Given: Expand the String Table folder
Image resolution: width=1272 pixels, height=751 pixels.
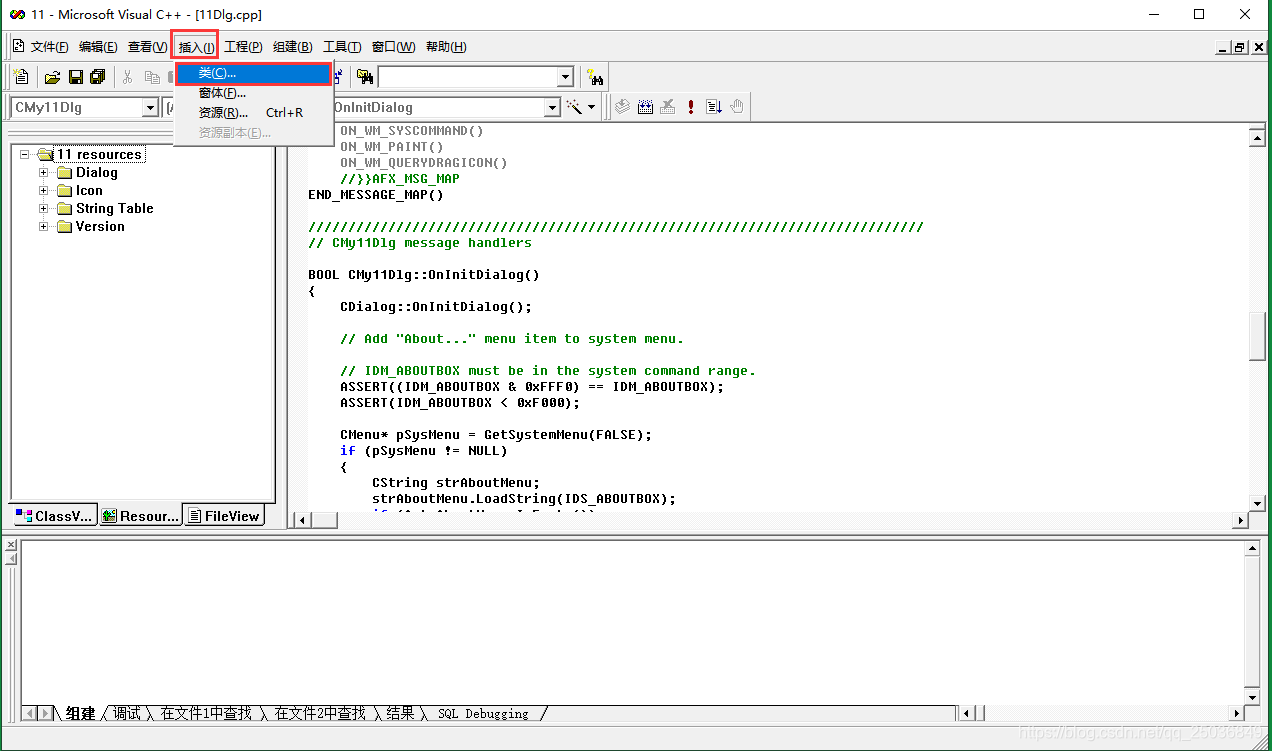Looking at the screenshot, I should [43, 208].
